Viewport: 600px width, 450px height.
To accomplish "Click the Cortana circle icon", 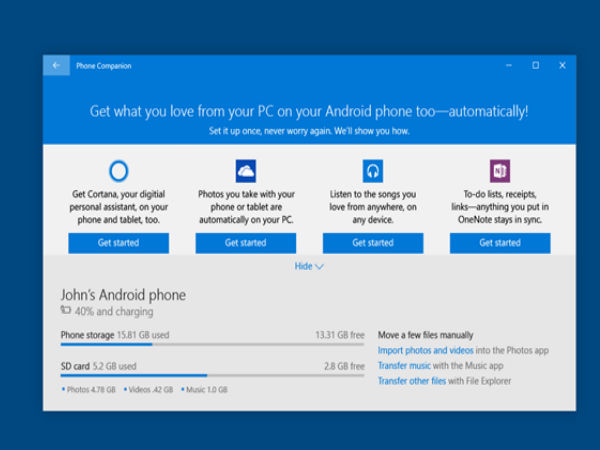I will pyautogui.click(x=118, y=170).
